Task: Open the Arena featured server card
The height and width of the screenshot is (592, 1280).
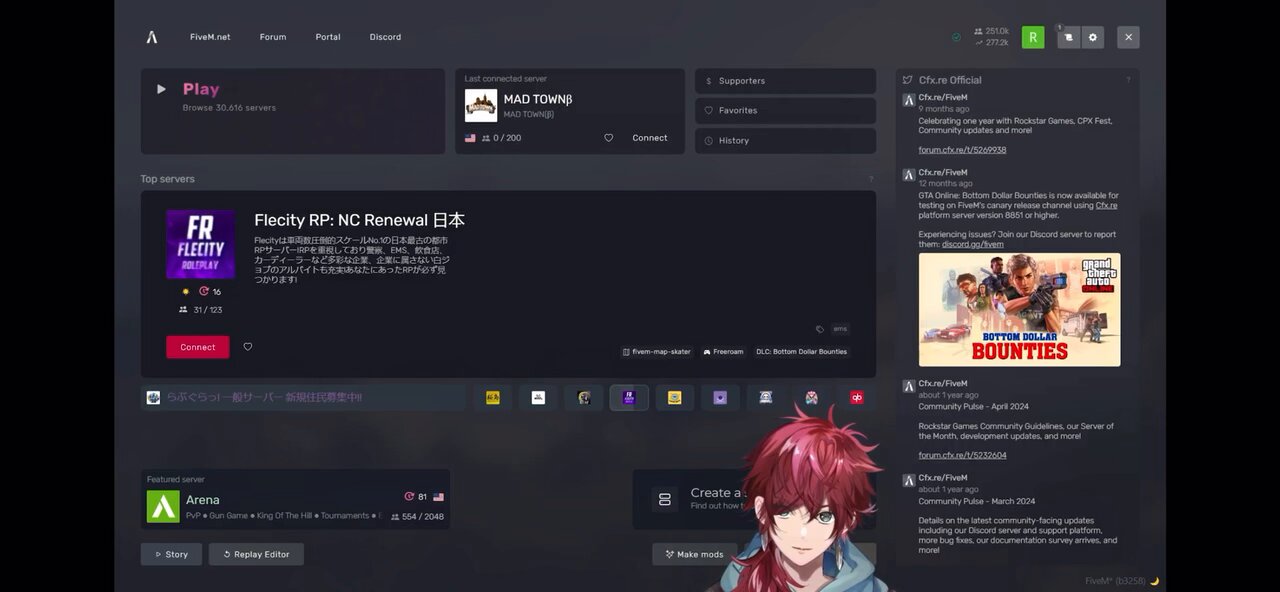Action: click(295, 499)
